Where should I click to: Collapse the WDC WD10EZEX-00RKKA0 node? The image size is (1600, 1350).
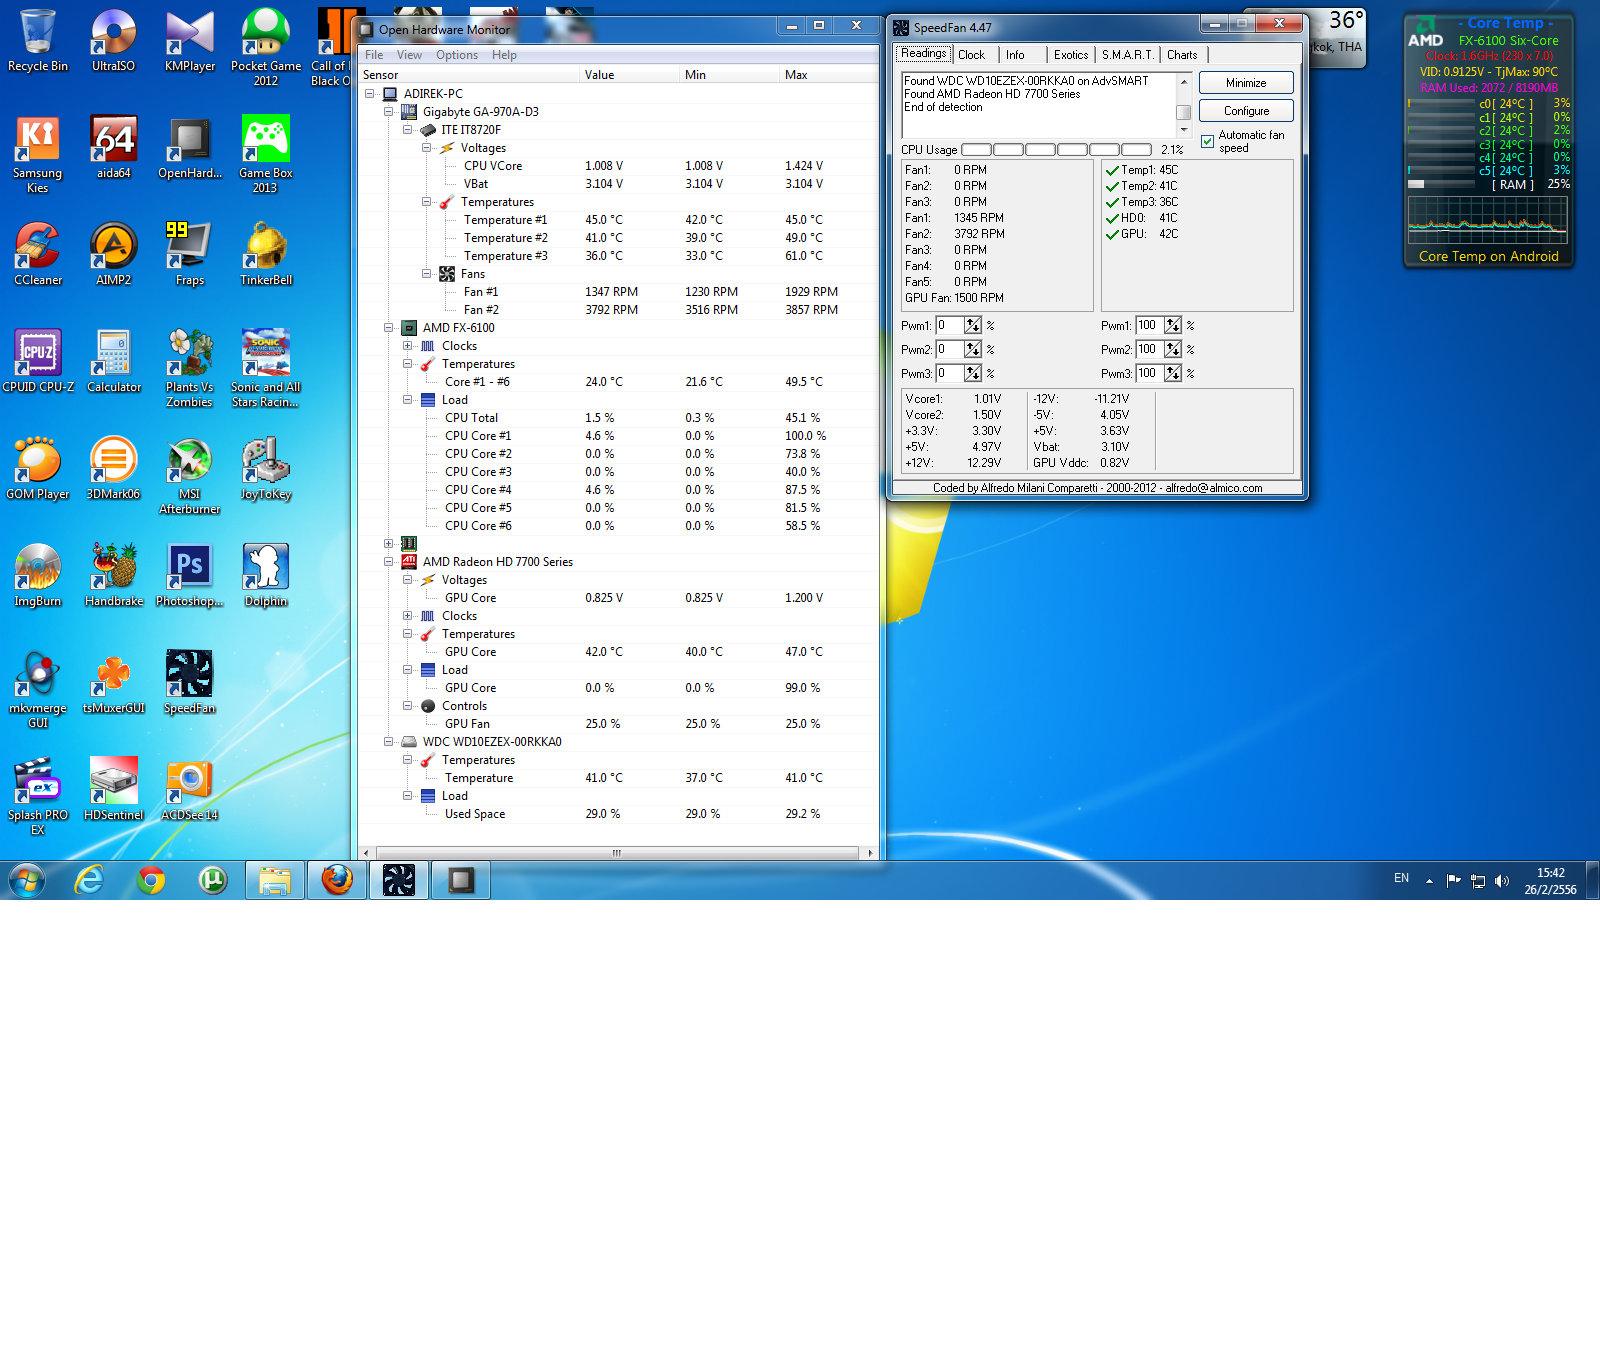point(388,742)
